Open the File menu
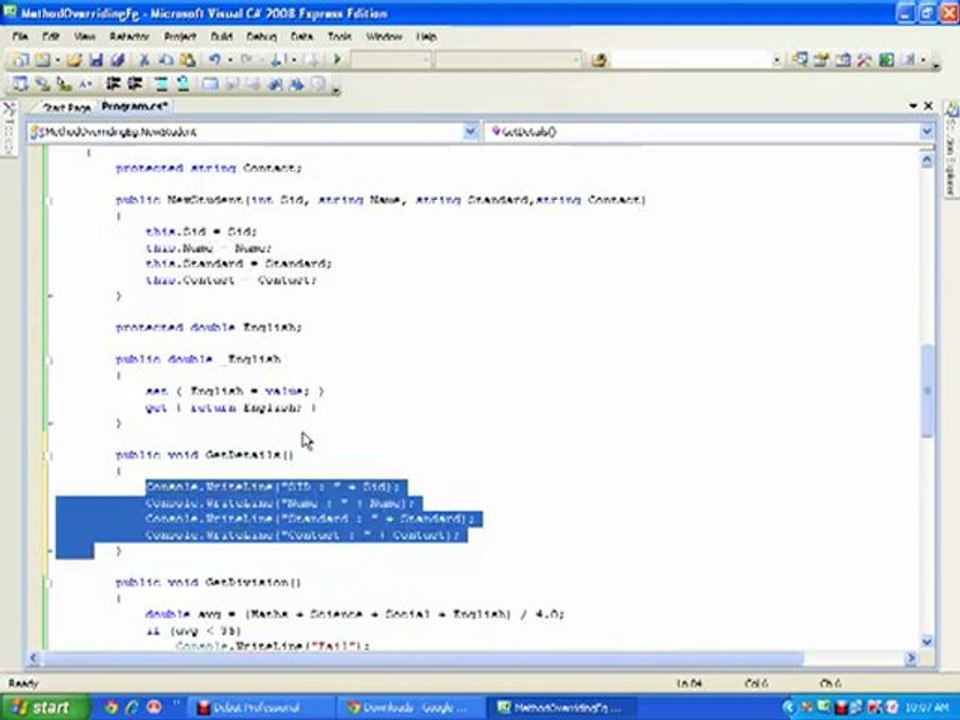Screen dimensions: 960x720 point(20,37)
